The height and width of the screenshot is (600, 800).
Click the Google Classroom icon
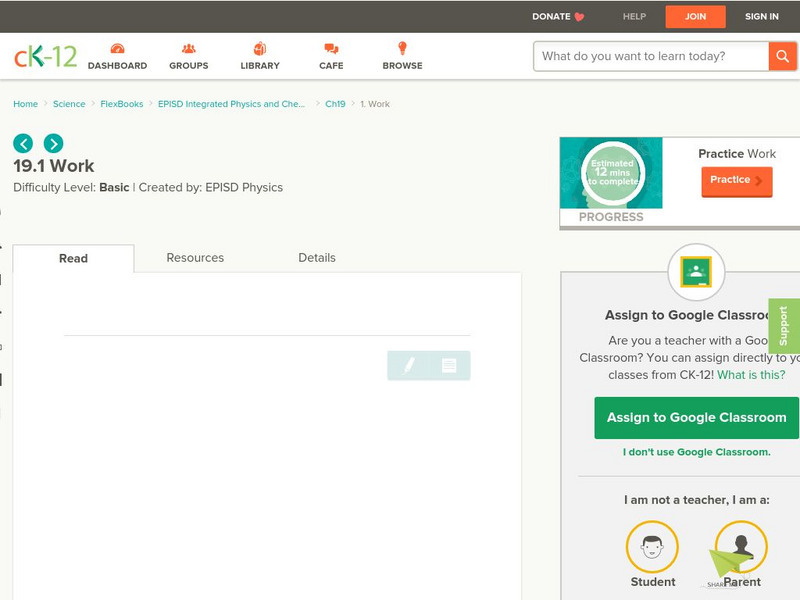click(696, 272)
